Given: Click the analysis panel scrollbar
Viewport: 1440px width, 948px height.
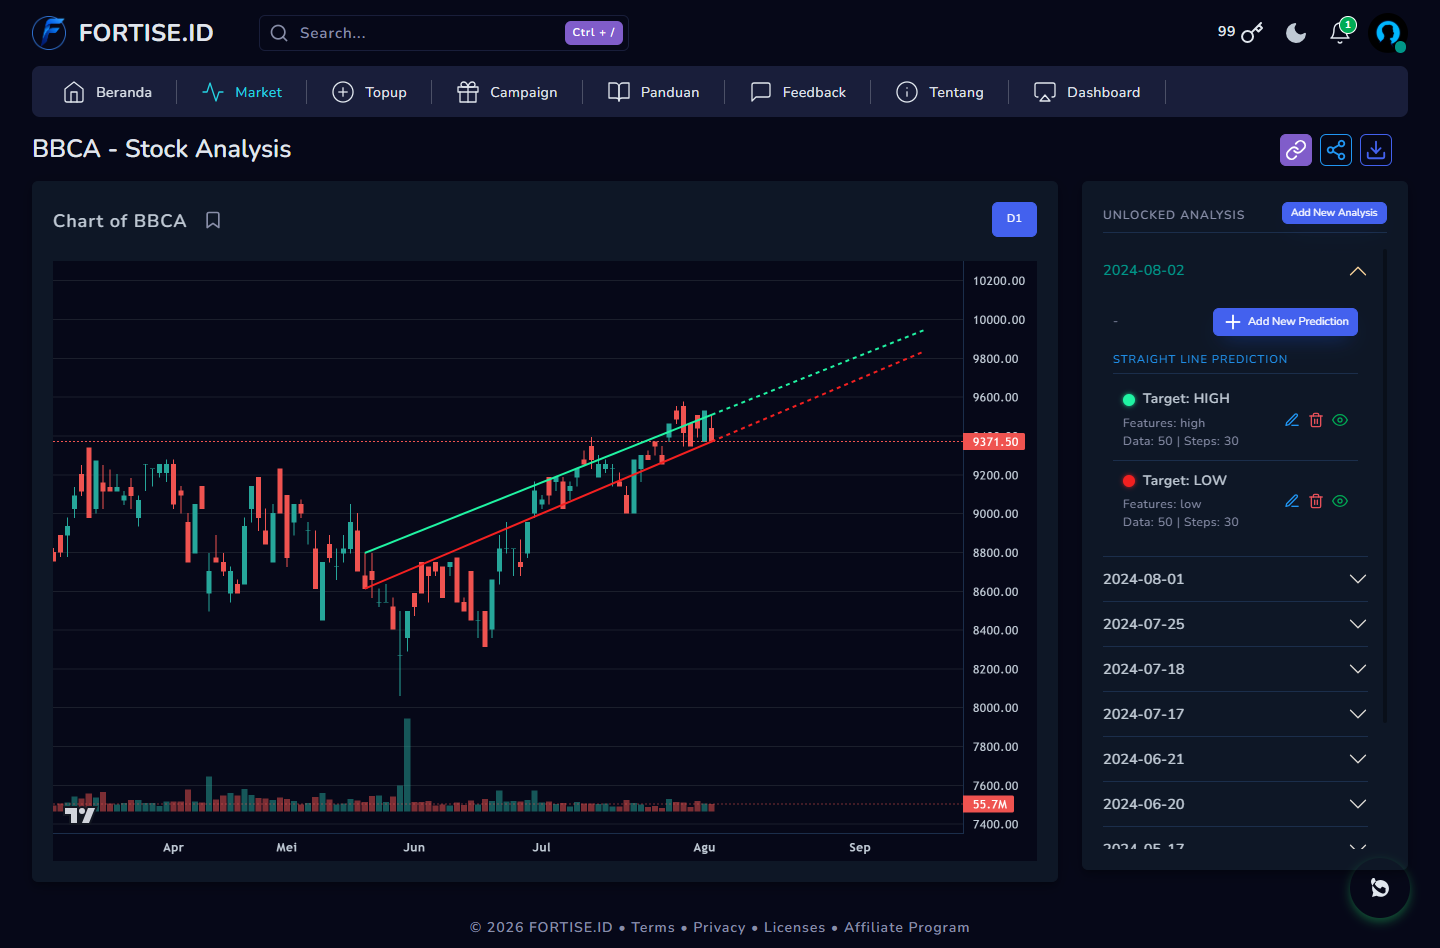Looking at the screenshot, I should tap(1385, 486).
